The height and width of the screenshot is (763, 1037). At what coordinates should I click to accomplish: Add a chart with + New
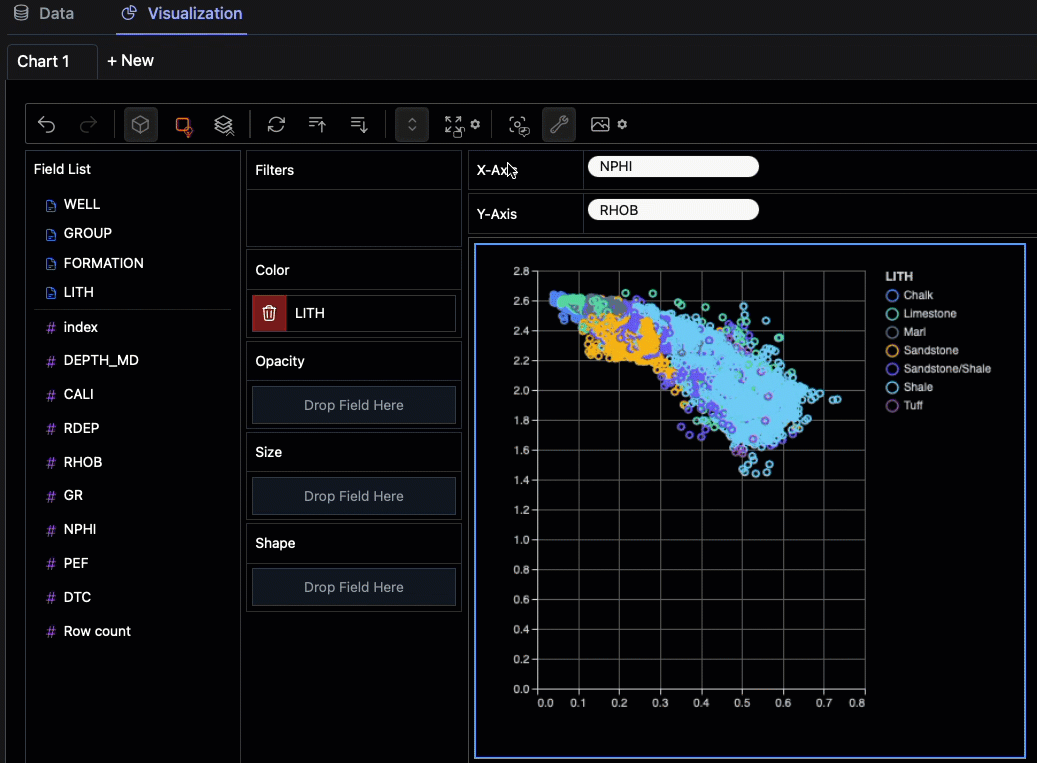point(130,61)
